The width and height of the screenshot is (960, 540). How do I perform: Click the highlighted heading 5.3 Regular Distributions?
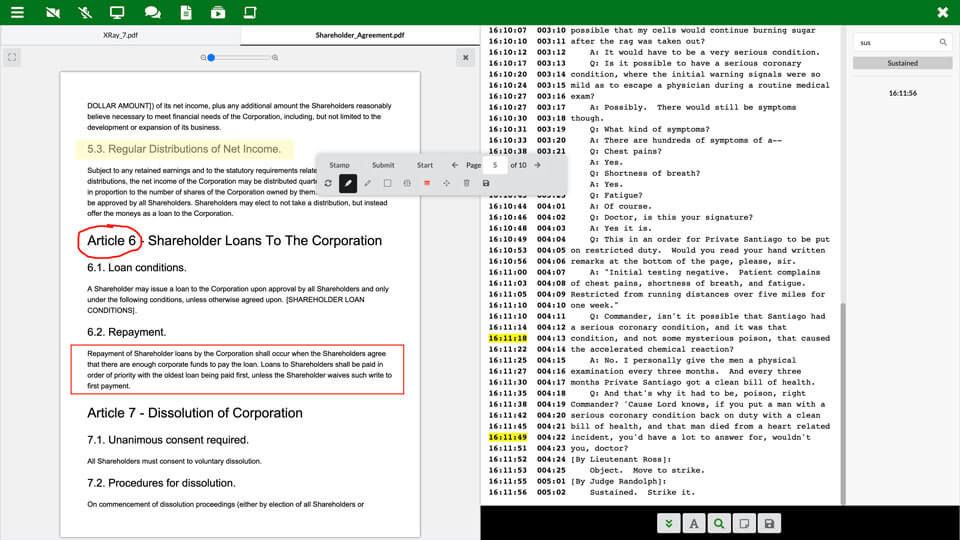[184, 149]
